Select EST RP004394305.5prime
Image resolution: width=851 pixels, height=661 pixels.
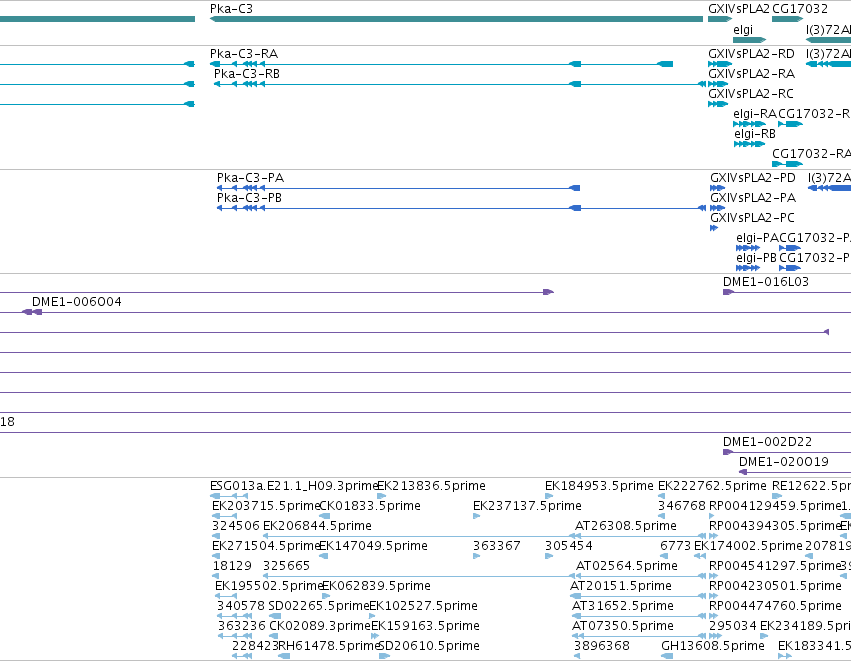pyautogui.click(x=774, y=526)
